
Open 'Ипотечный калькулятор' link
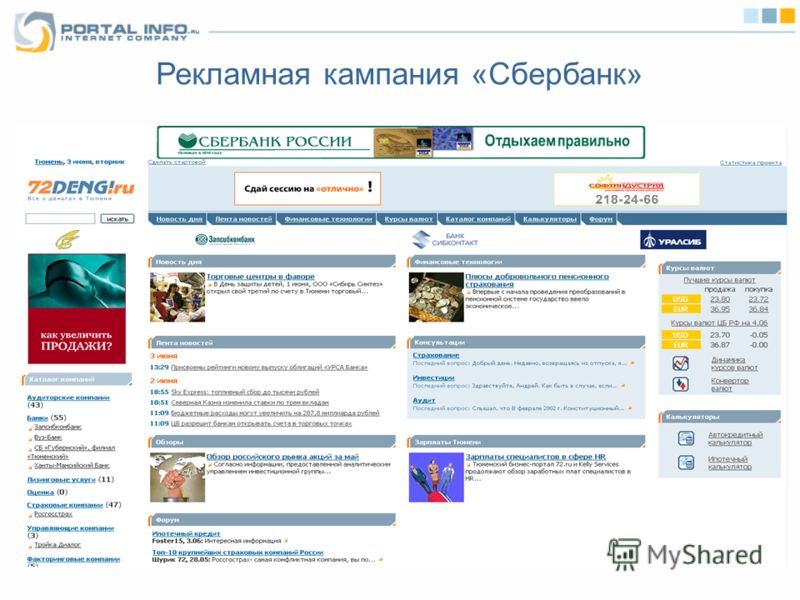click(x=730, y=463)
